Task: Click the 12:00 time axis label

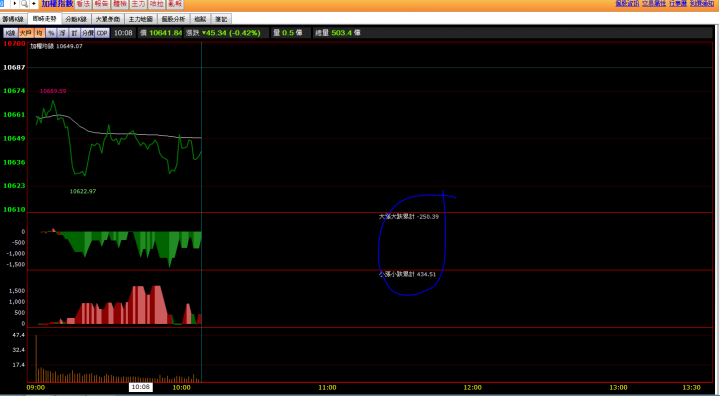Action: (x=472, y=388)
